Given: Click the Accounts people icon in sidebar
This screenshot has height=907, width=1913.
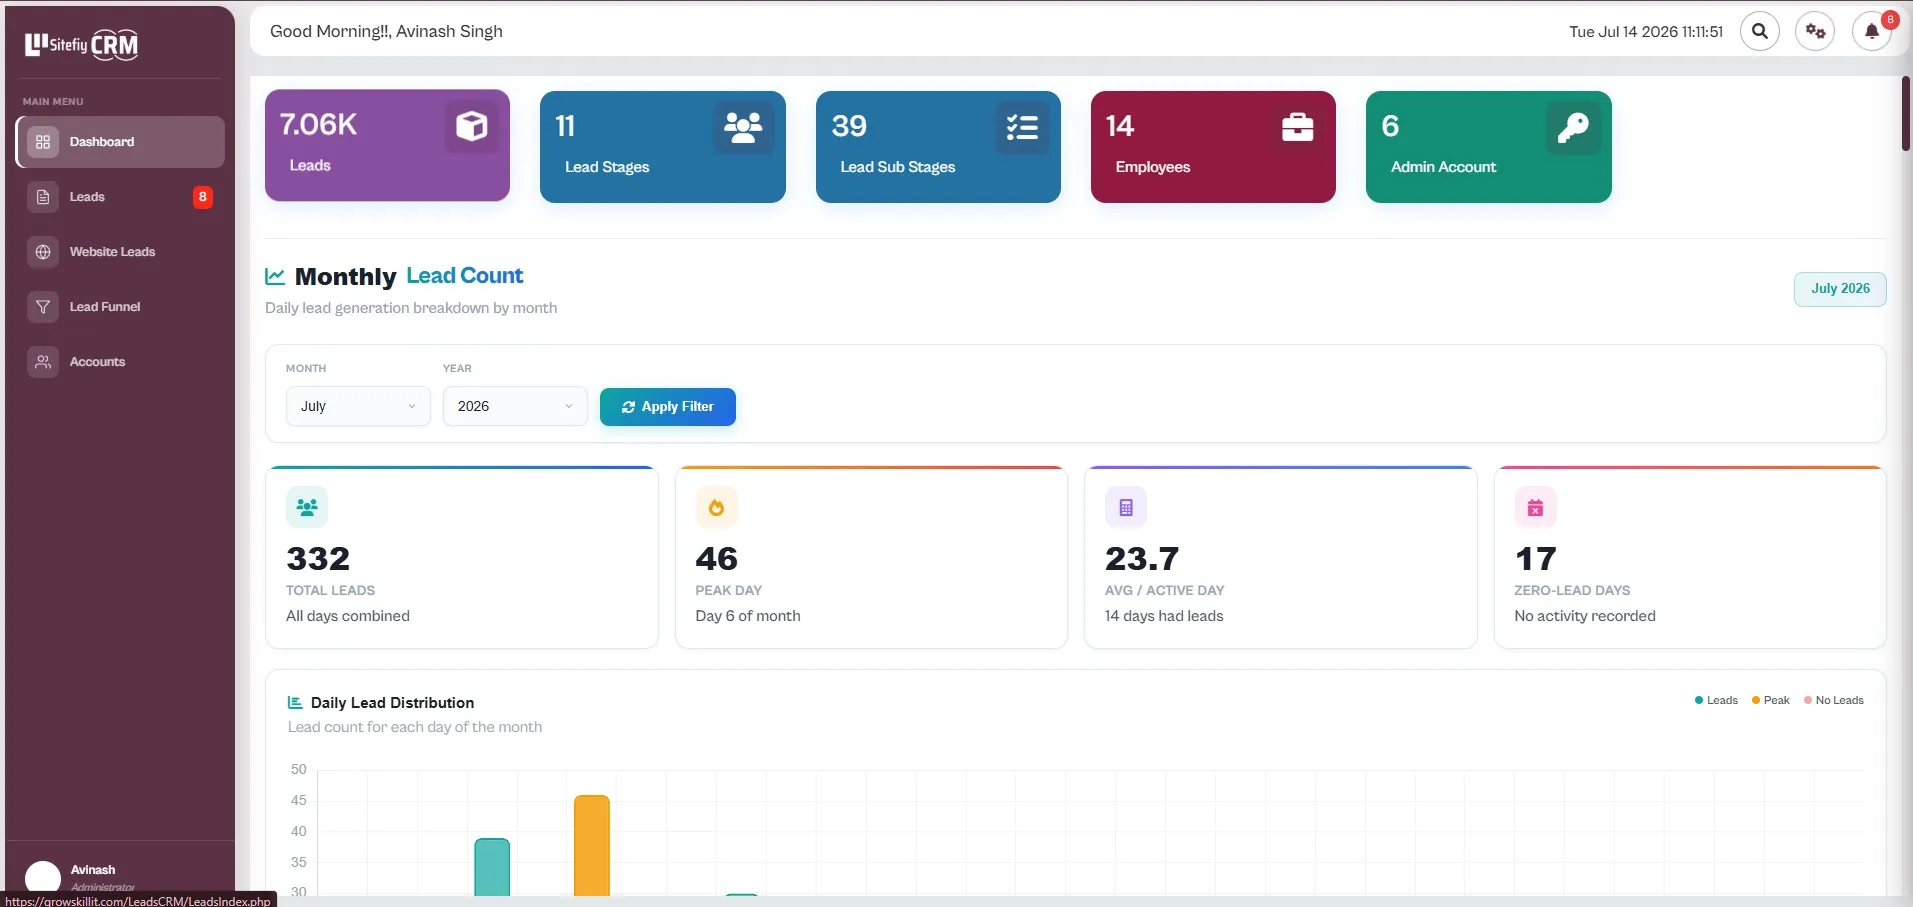Looking at the screenshot, I should (43, 362).
